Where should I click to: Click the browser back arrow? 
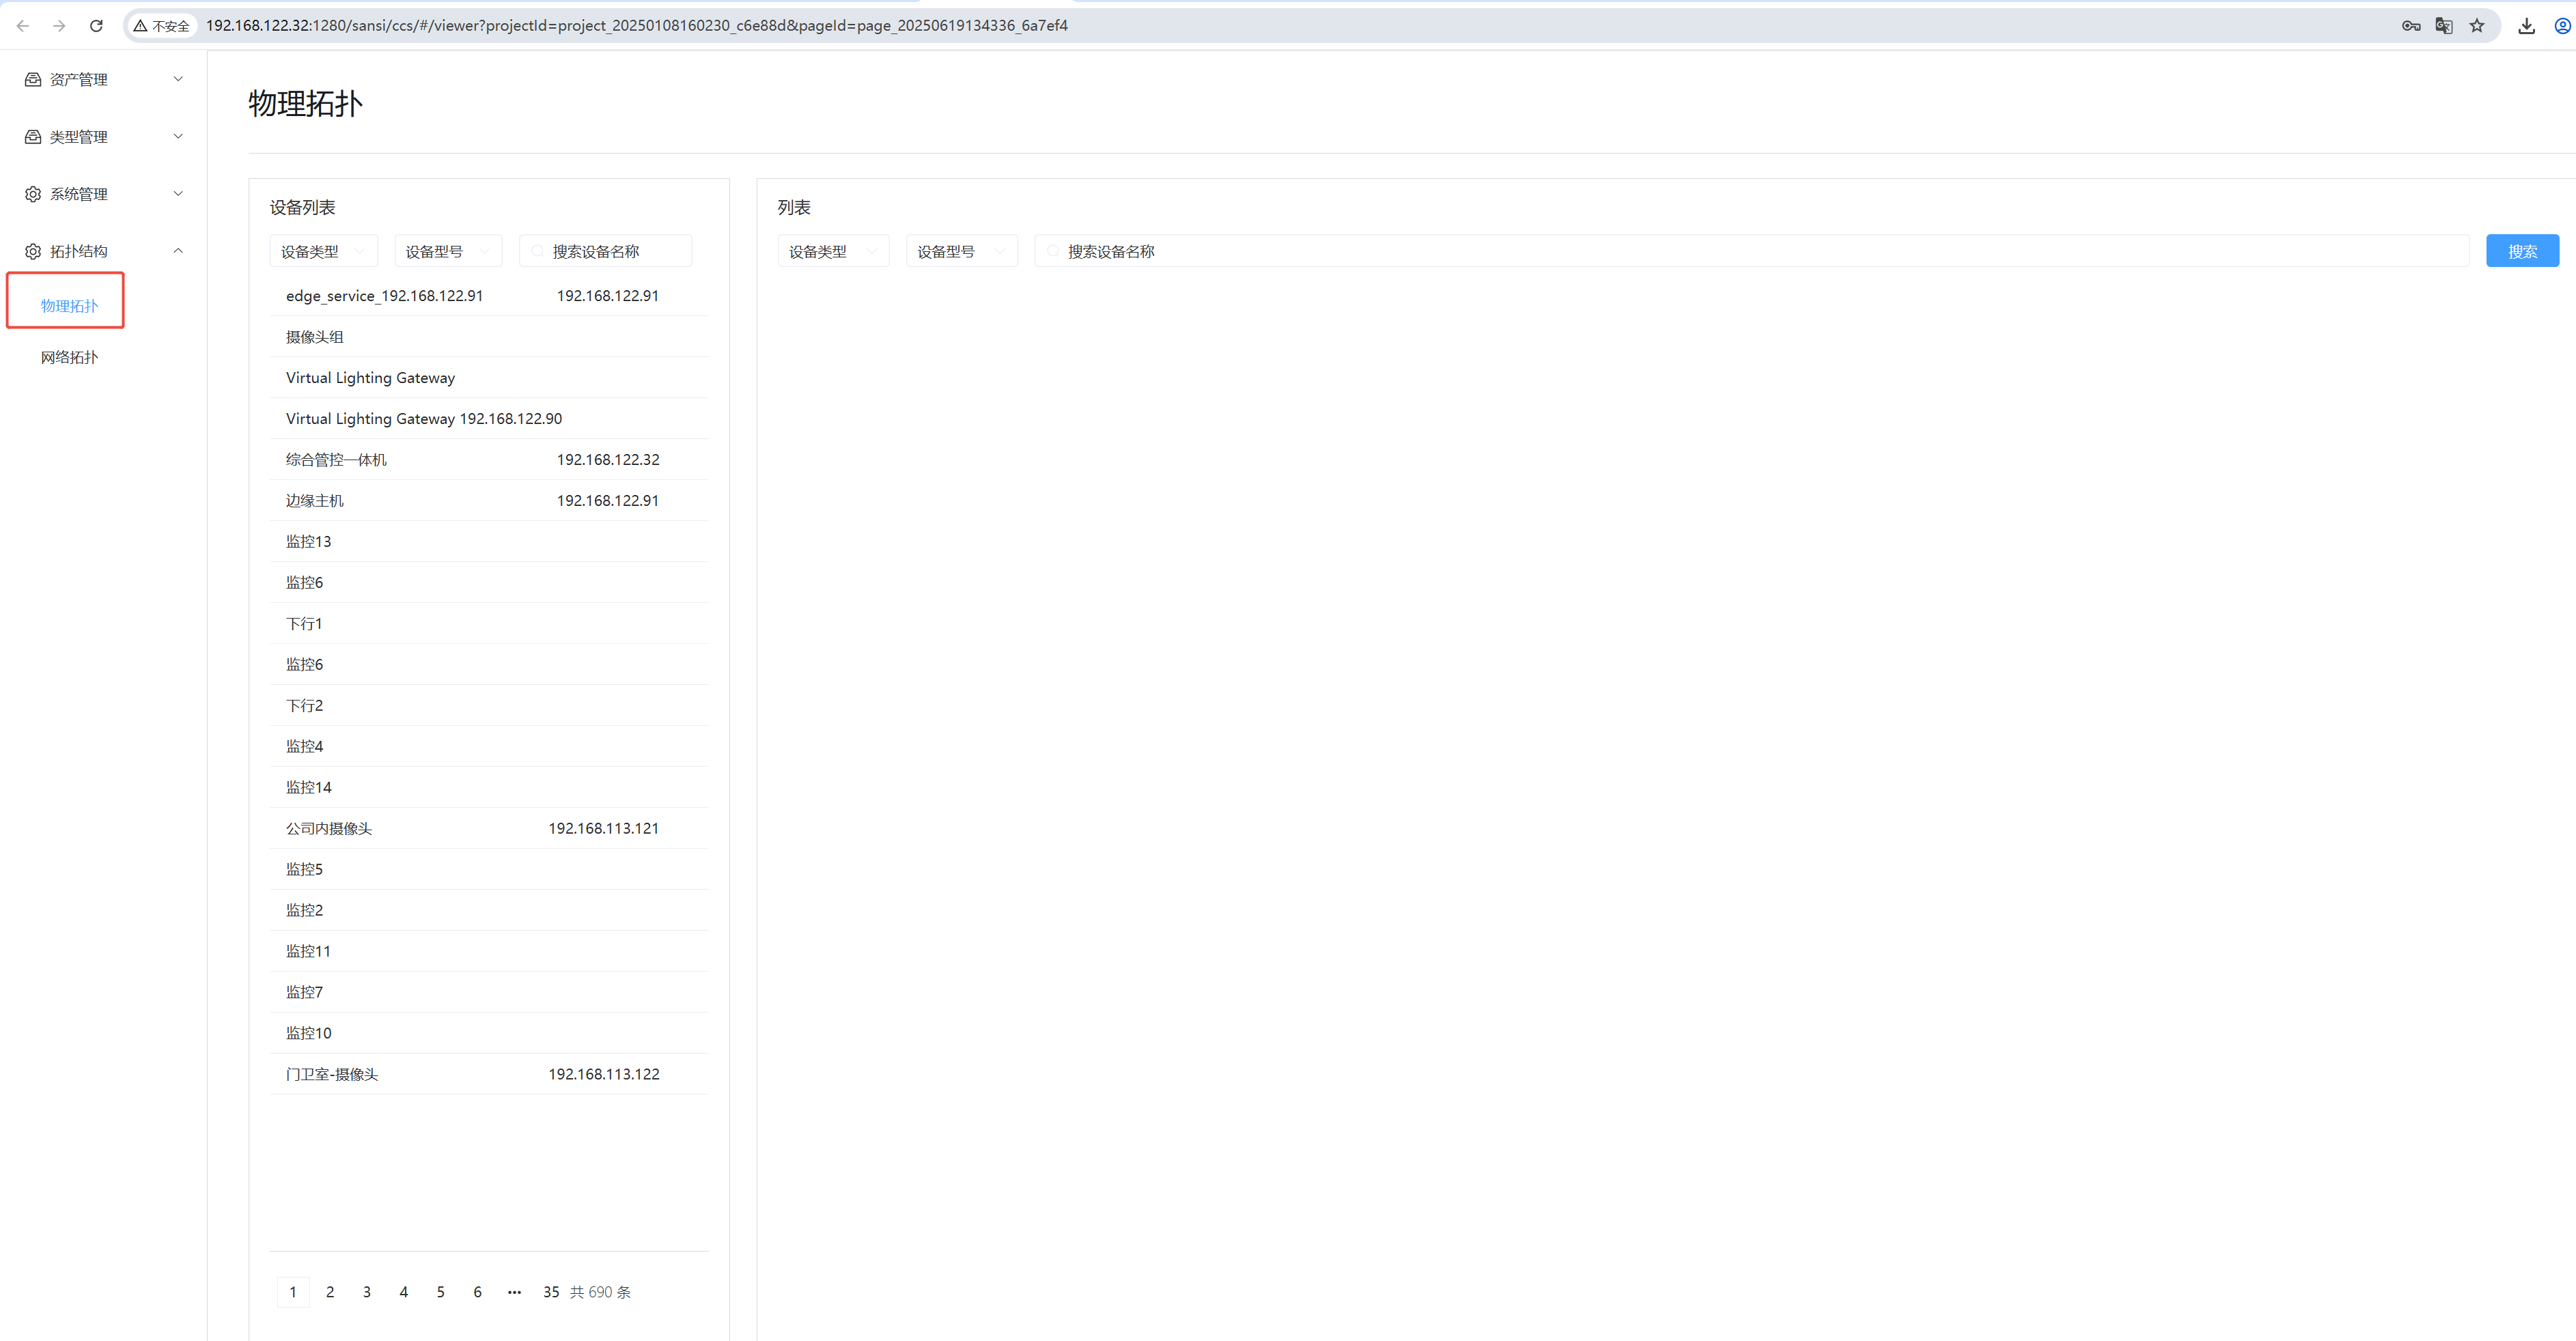(22, 26)
